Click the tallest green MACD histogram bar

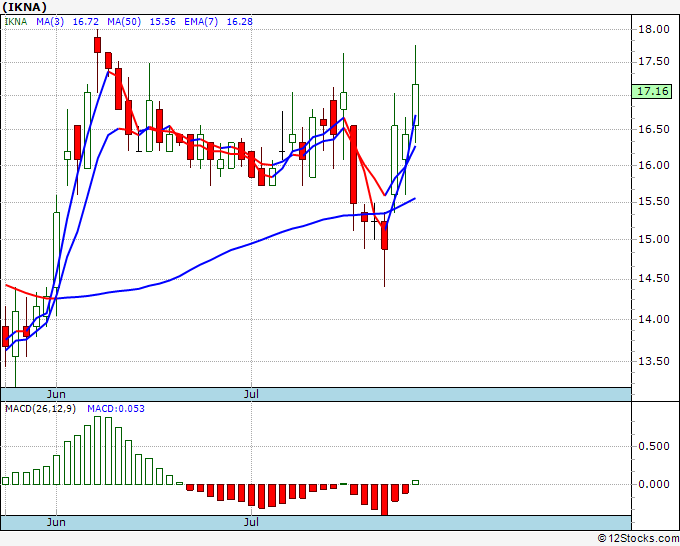(98, 451)
